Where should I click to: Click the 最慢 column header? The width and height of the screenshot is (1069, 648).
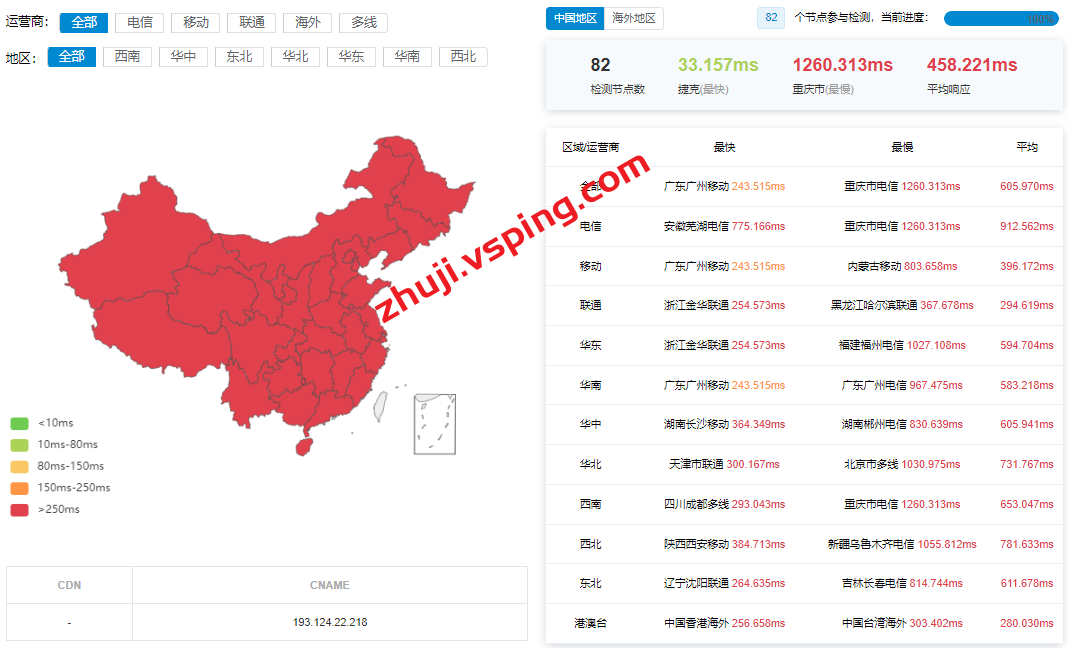pos(902,147)
